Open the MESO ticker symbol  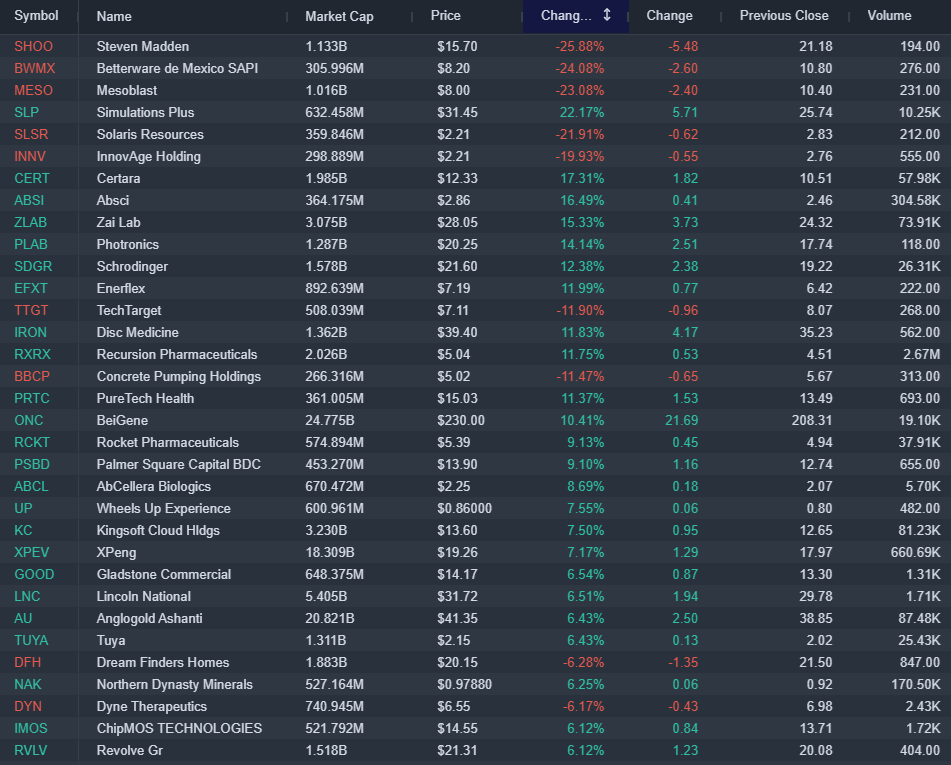pyautogui.click(x=33, y=90)
